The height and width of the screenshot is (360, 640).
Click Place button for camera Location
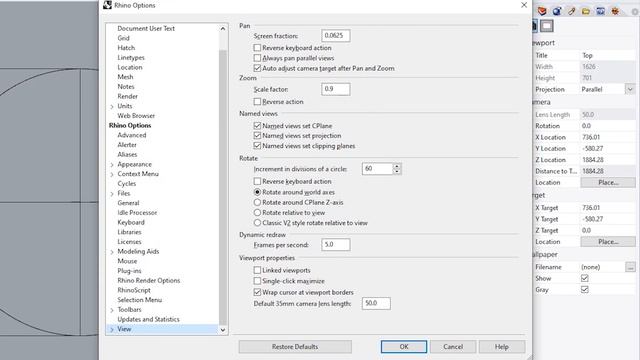608,182
